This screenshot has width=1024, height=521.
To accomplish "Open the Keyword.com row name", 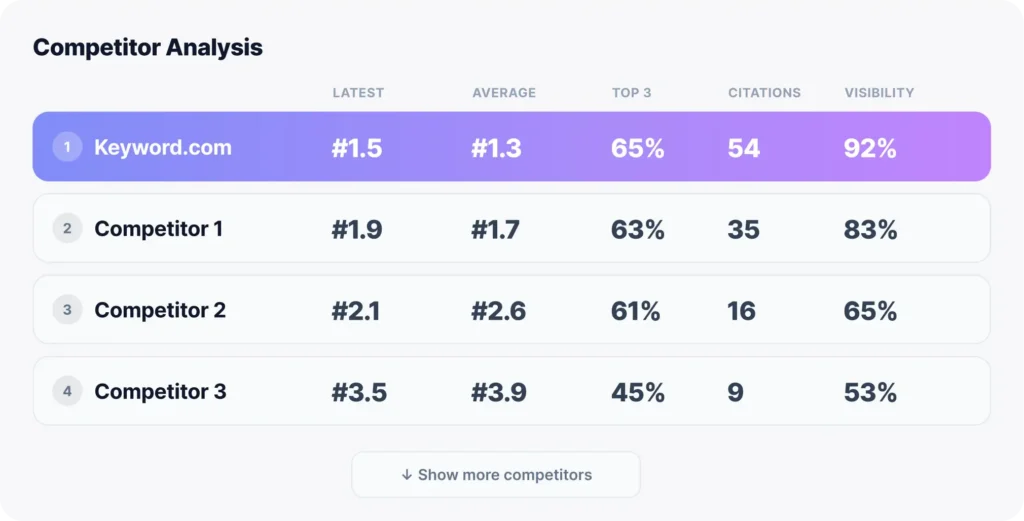I will pyautogui.click(x=163, y=147).
